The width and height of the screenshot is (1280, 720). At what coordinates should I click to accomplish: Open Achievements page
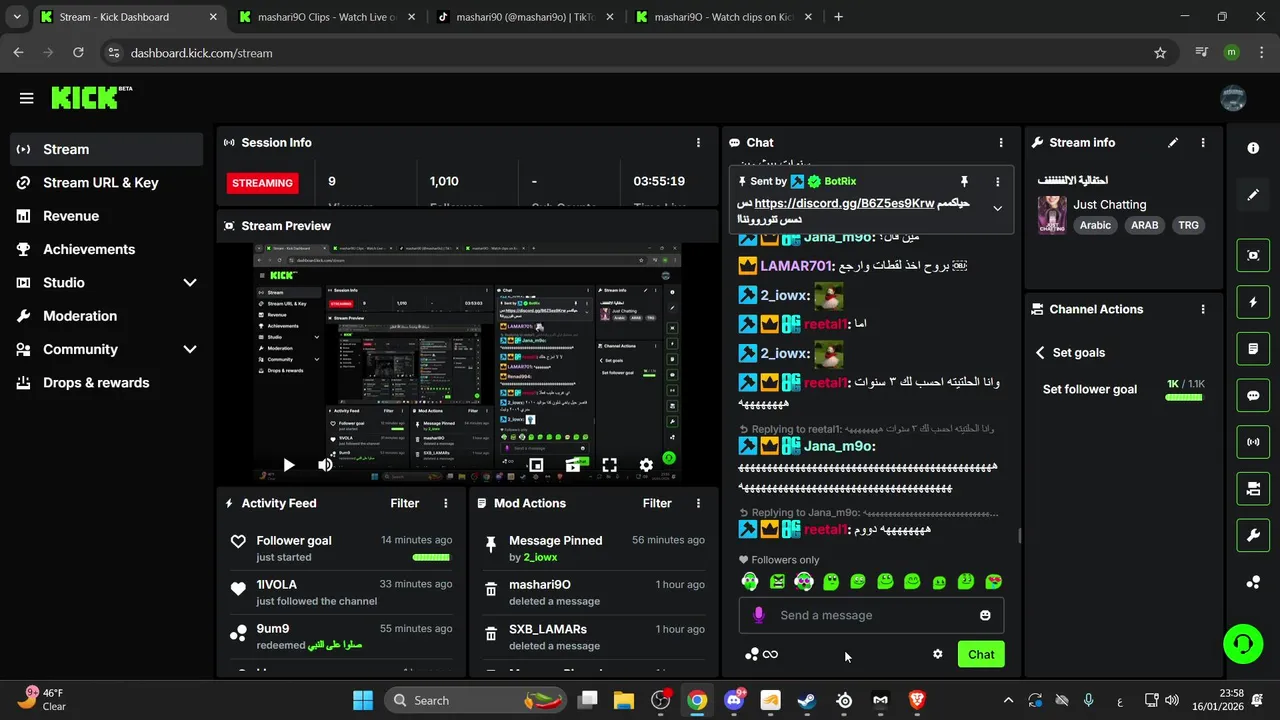pyautogui.click(x=107, y=249)
